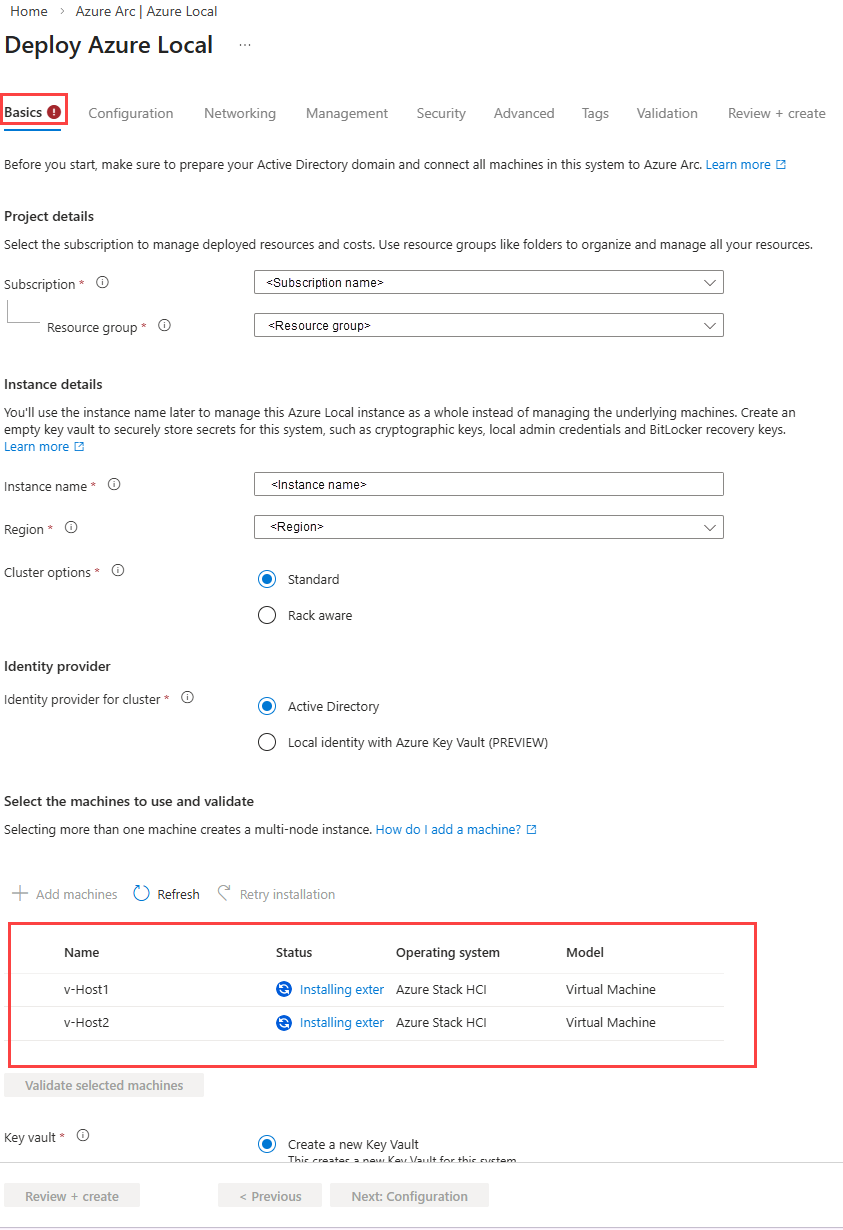Image resolution: width=843 pixels, height=1230 pixels.
Task: Click the Refresh icon above machine list
Action: (141, 894)
